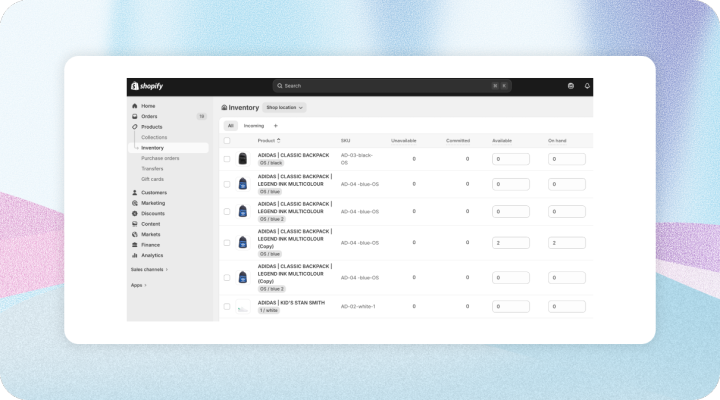Click the On hand column header
This screenshot has width=720, height=400.
pos(557,141)
